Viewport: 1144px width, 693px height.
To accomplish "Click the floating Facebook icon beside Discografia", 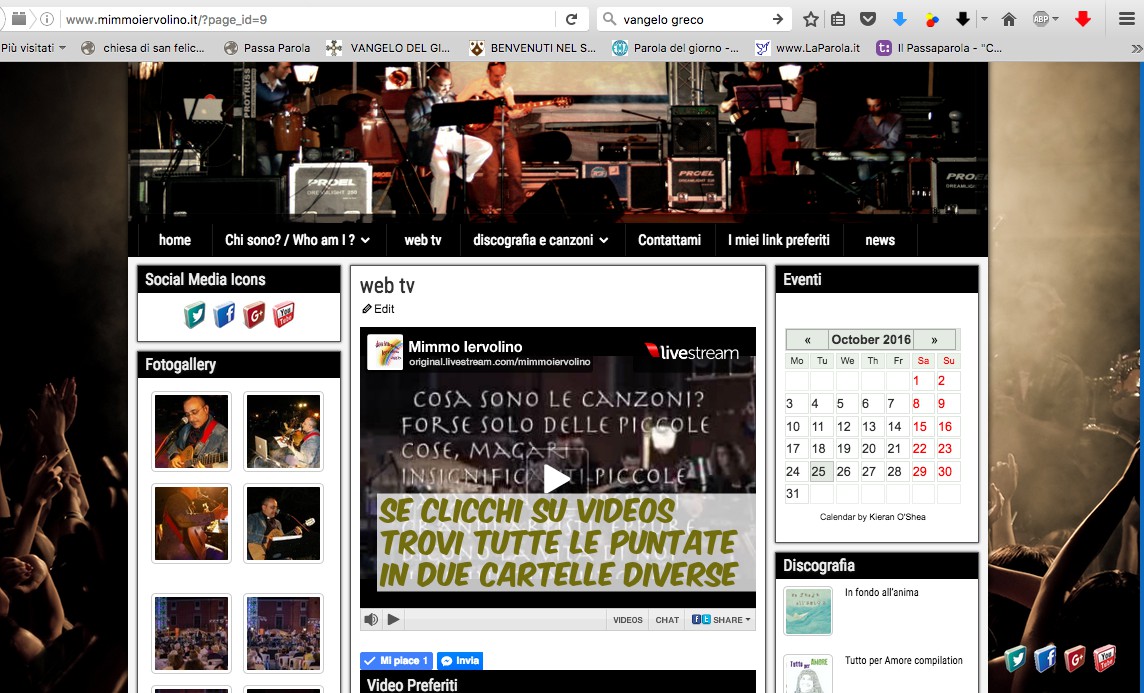I will tap(1046, 659).
